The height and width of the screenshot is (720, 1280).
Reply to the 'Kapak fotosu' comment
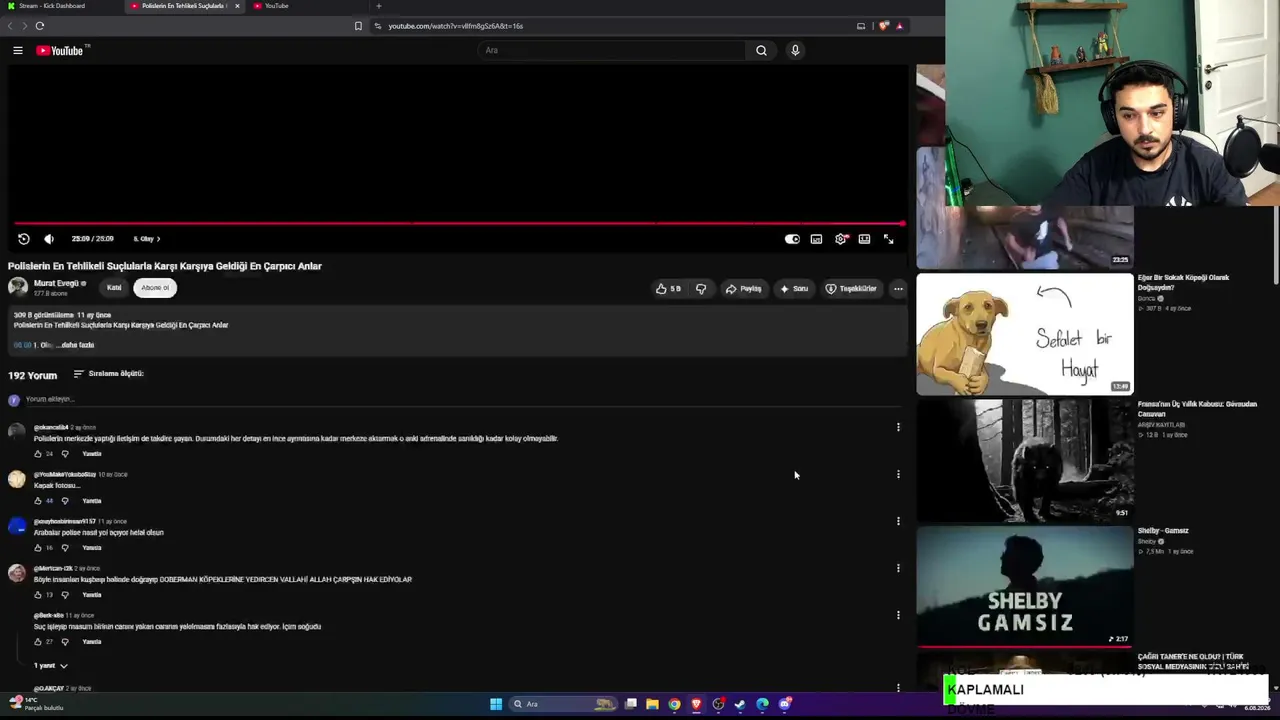coord(92,501)
